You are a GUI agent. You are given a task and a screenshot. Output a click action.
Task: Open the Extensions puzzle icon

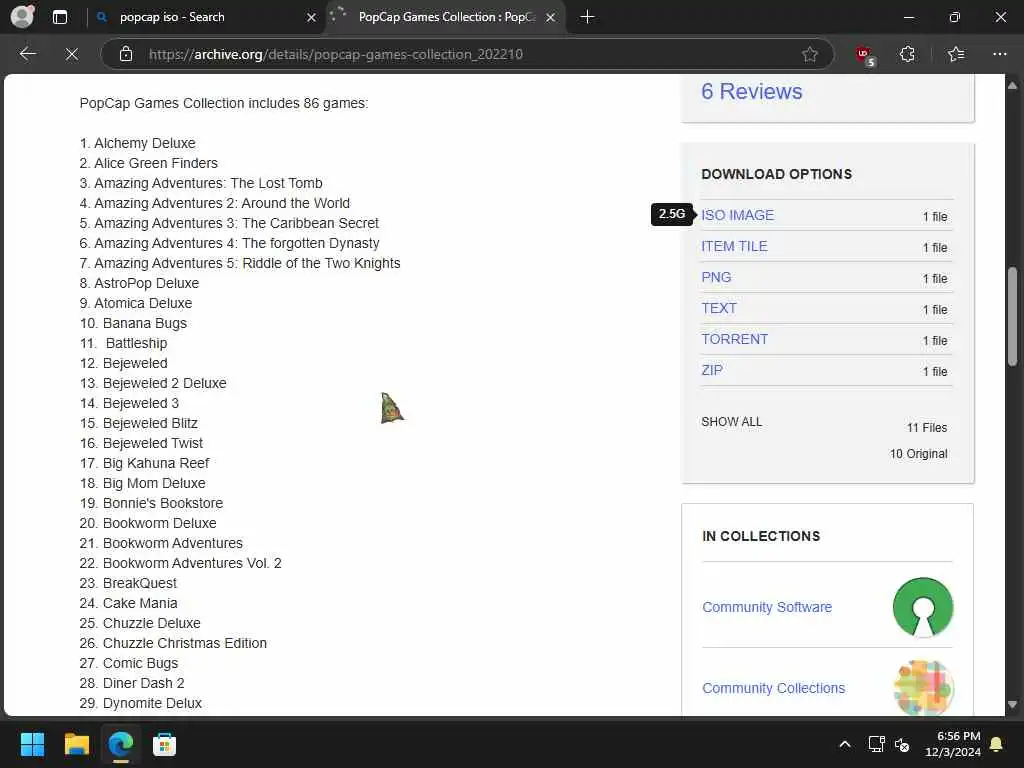[x=907, y=54]
